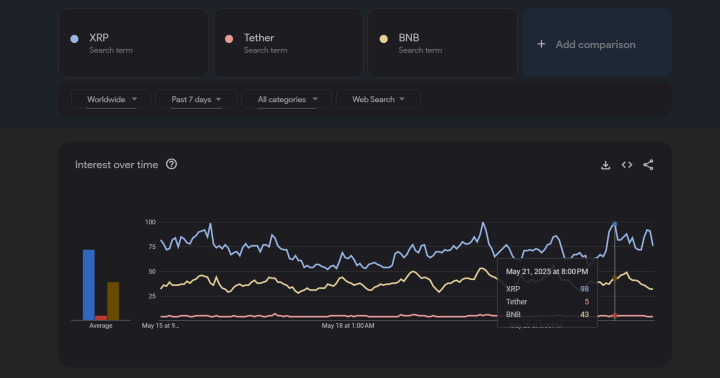Download the interest over time CSV
Viewport: 720px width, 378px height.
[605, 165]
